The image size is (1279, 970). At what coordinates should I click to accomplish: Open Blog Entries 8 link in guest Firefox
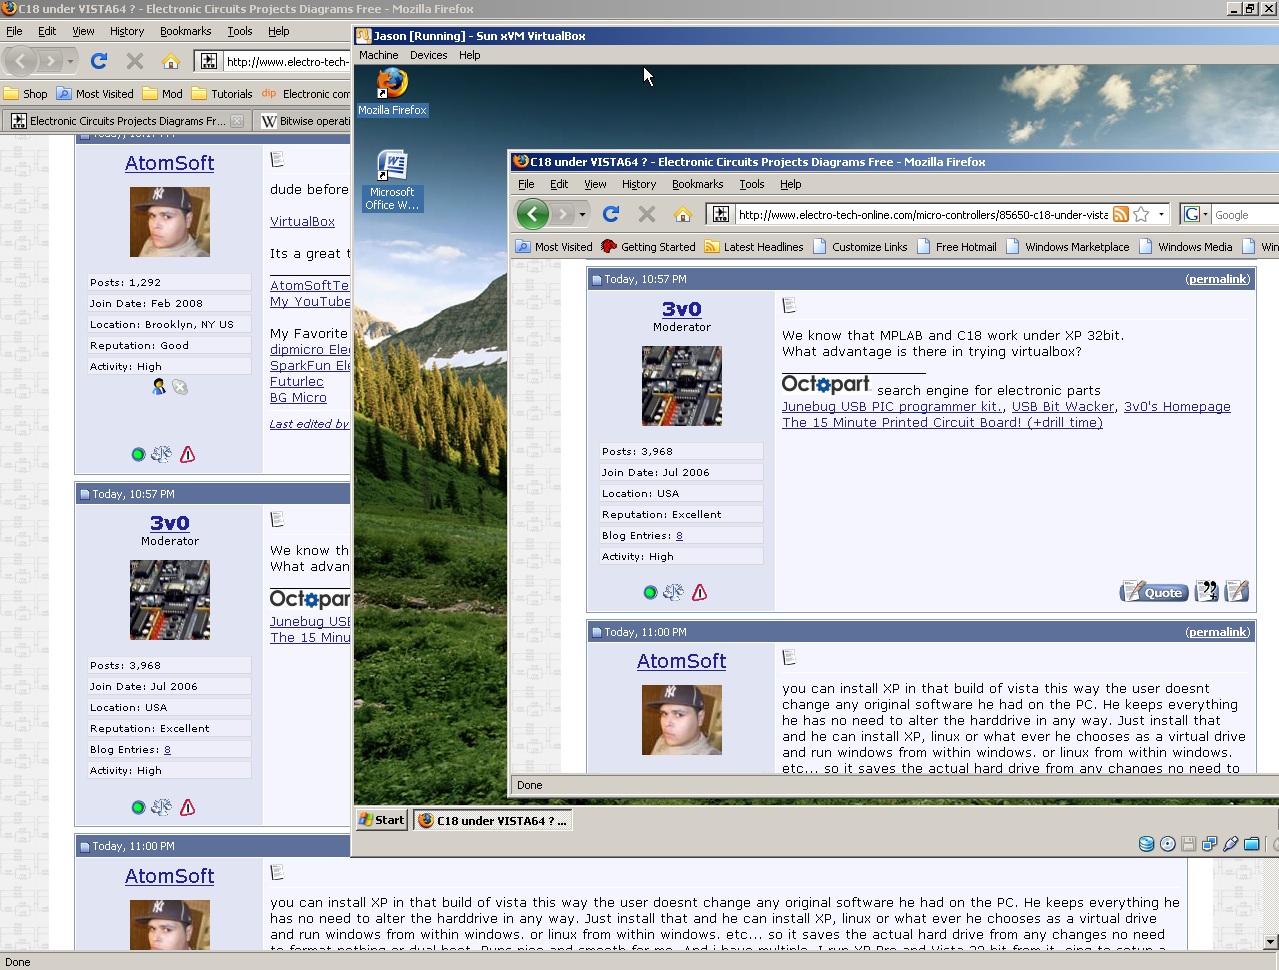(679, 536)
